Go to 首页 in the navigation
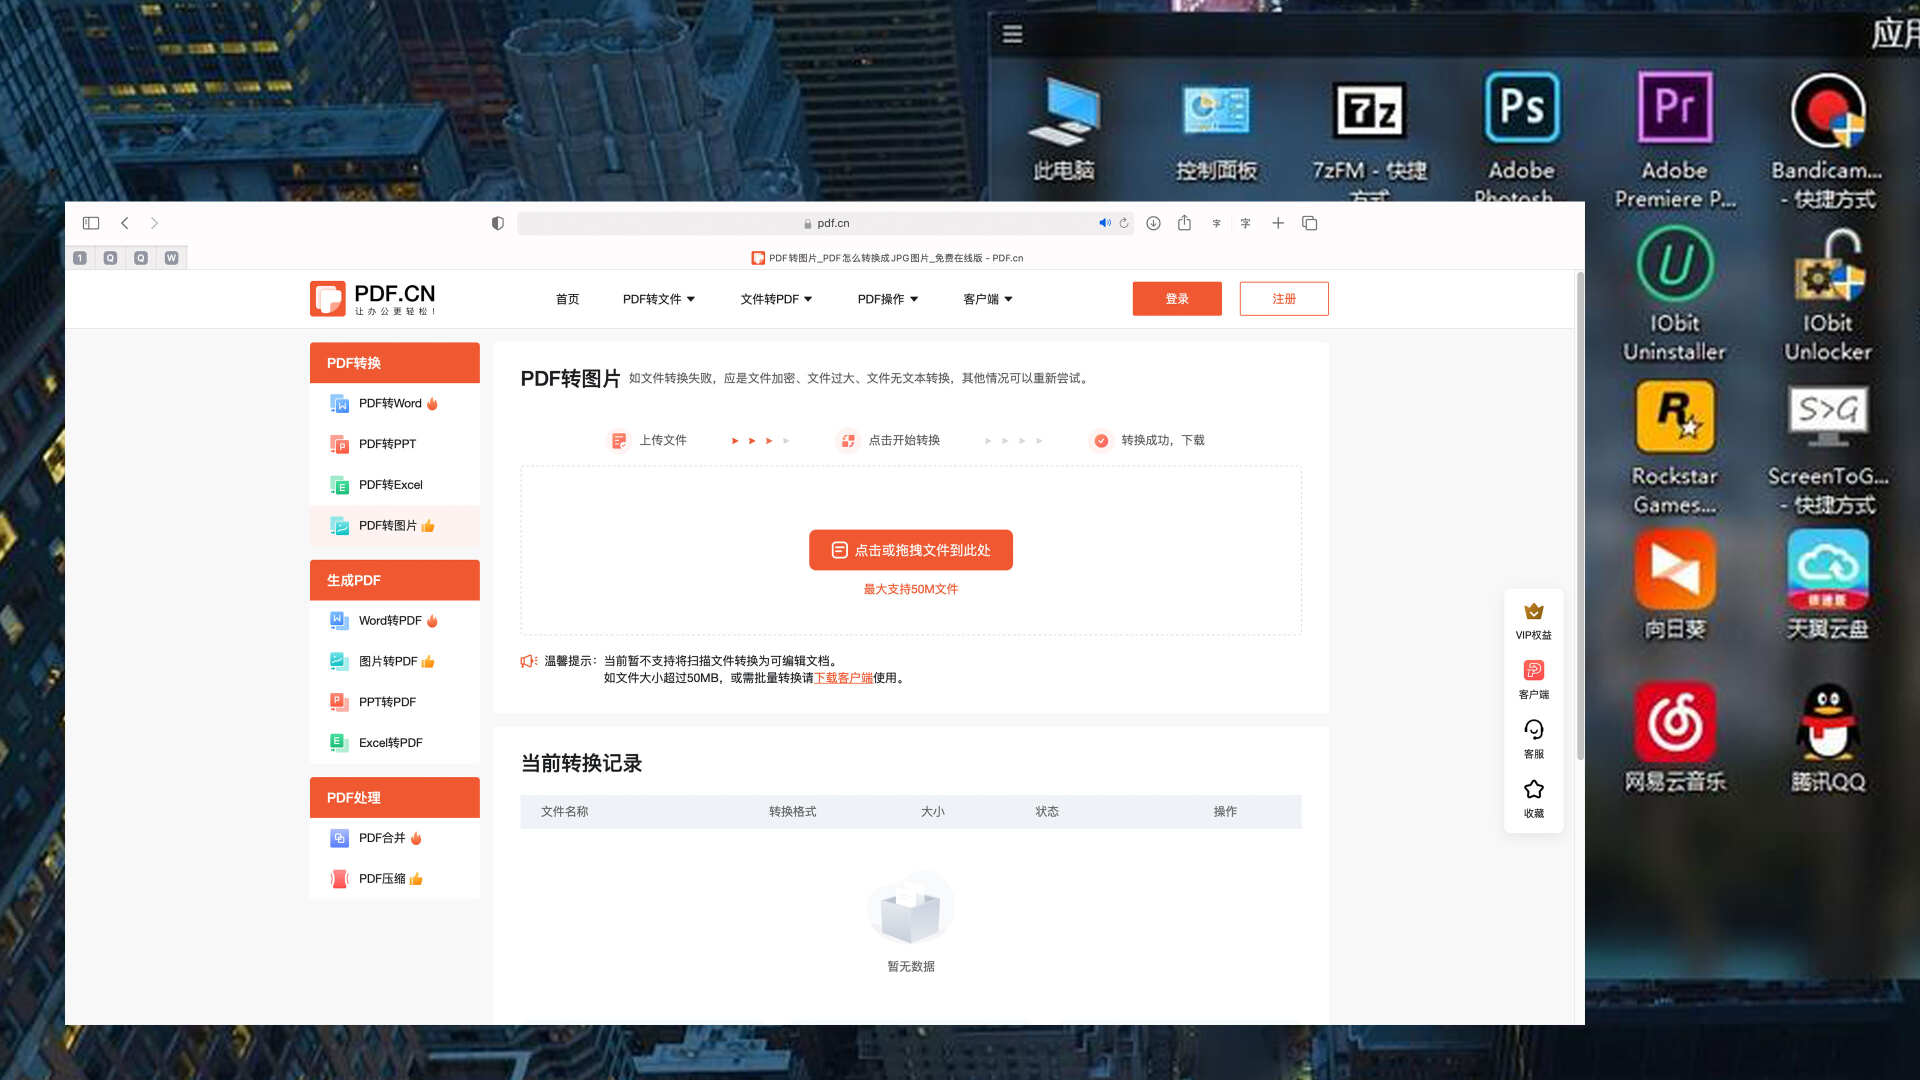This screenshot has width=1920, height=1080. point(567,299)
